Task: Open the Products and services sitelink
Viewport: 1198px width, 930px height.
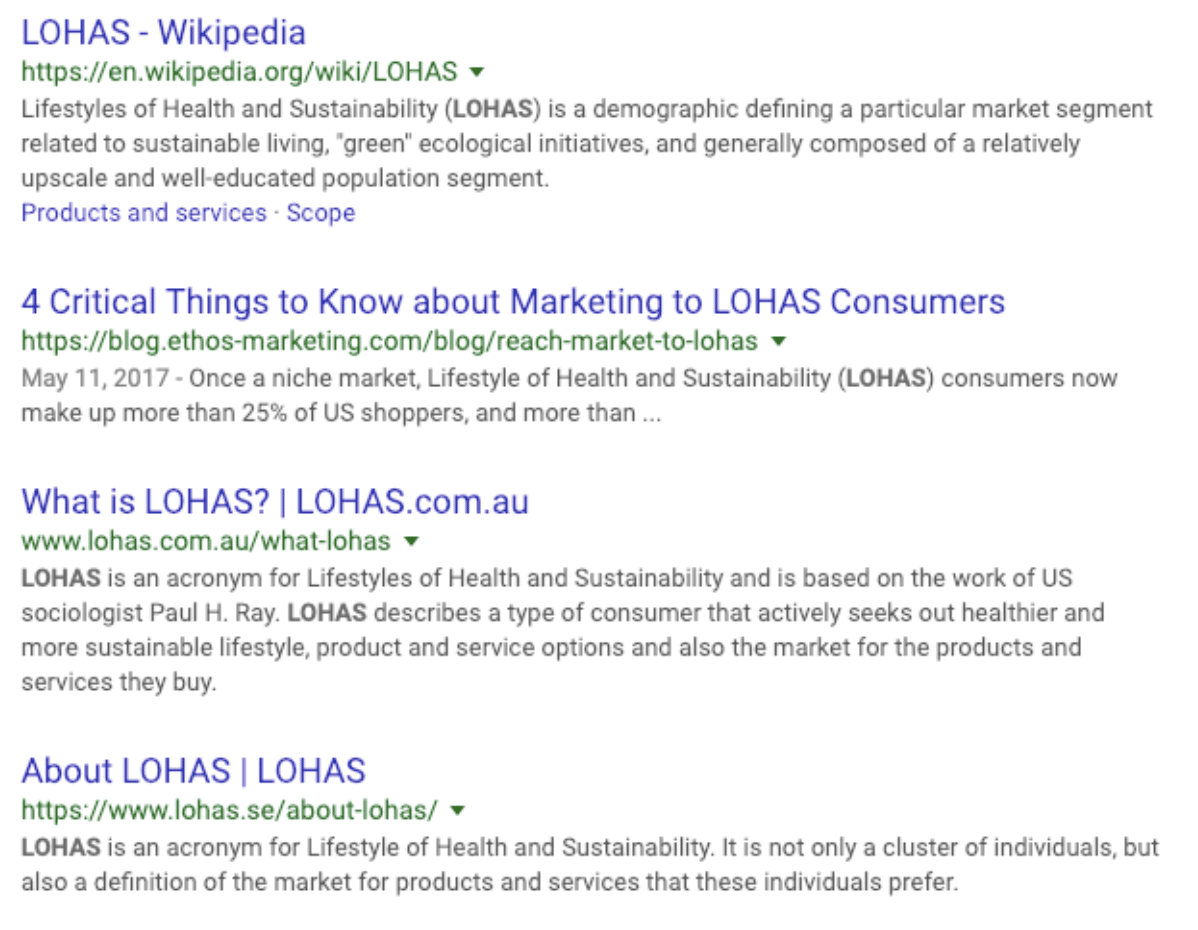Action: pos(144,212)
